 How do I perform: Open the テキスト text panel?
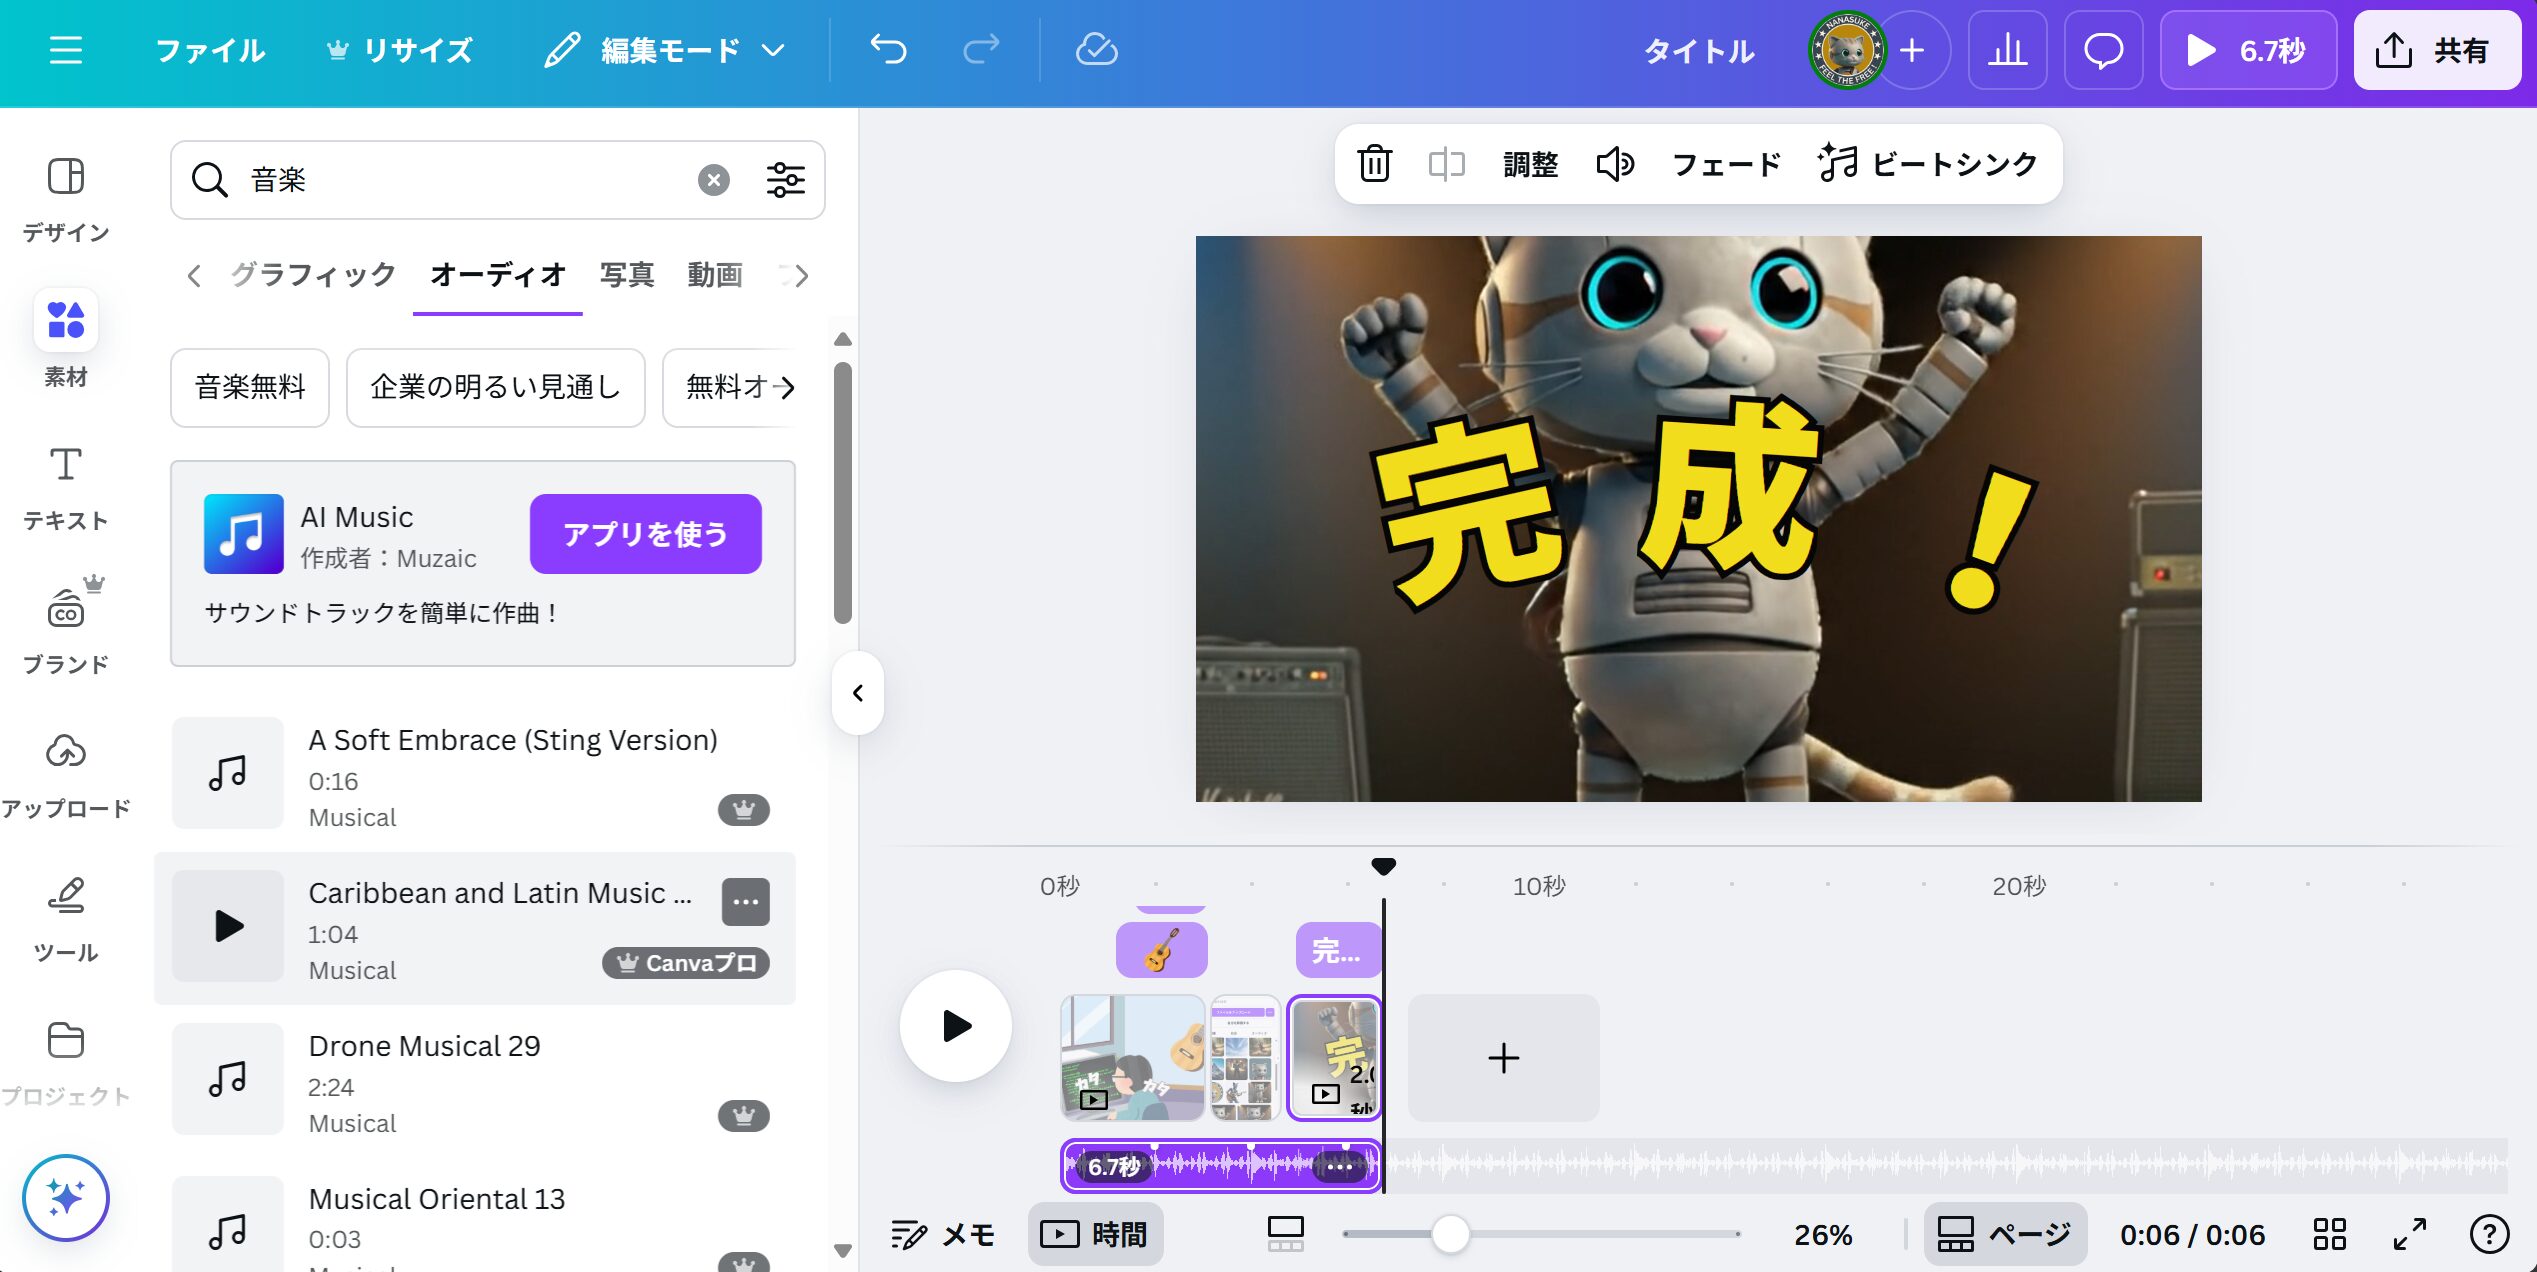pyautogui.click(x=66, y=488)
